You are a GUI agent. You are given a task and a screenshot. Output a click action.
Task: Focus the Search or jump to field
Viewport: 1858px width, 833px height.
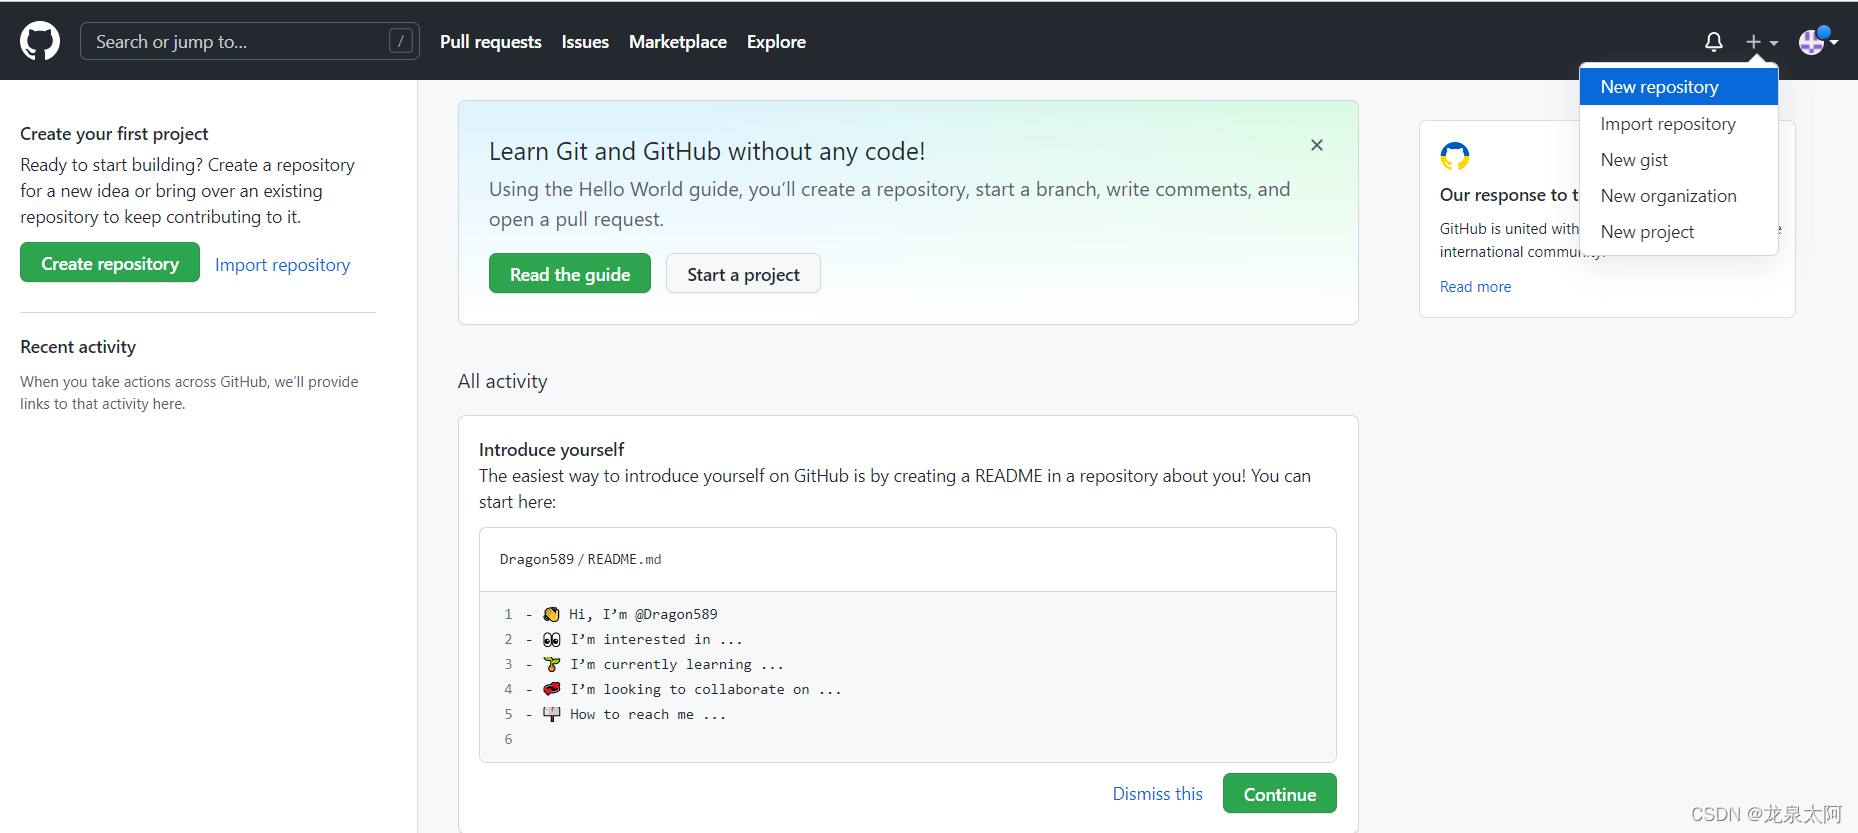pyautogui.click(x=250, y=41)
